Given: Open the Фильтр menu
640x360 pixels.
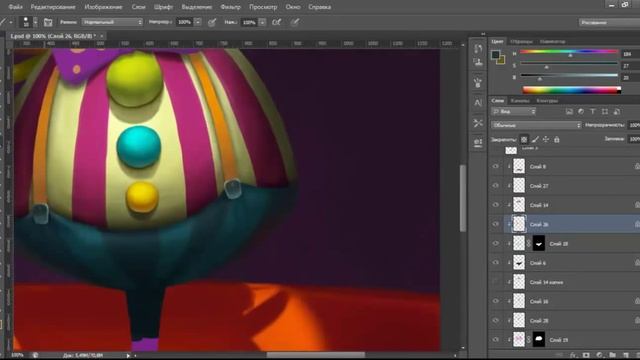Looking at the screenshot, I should 230,7.
